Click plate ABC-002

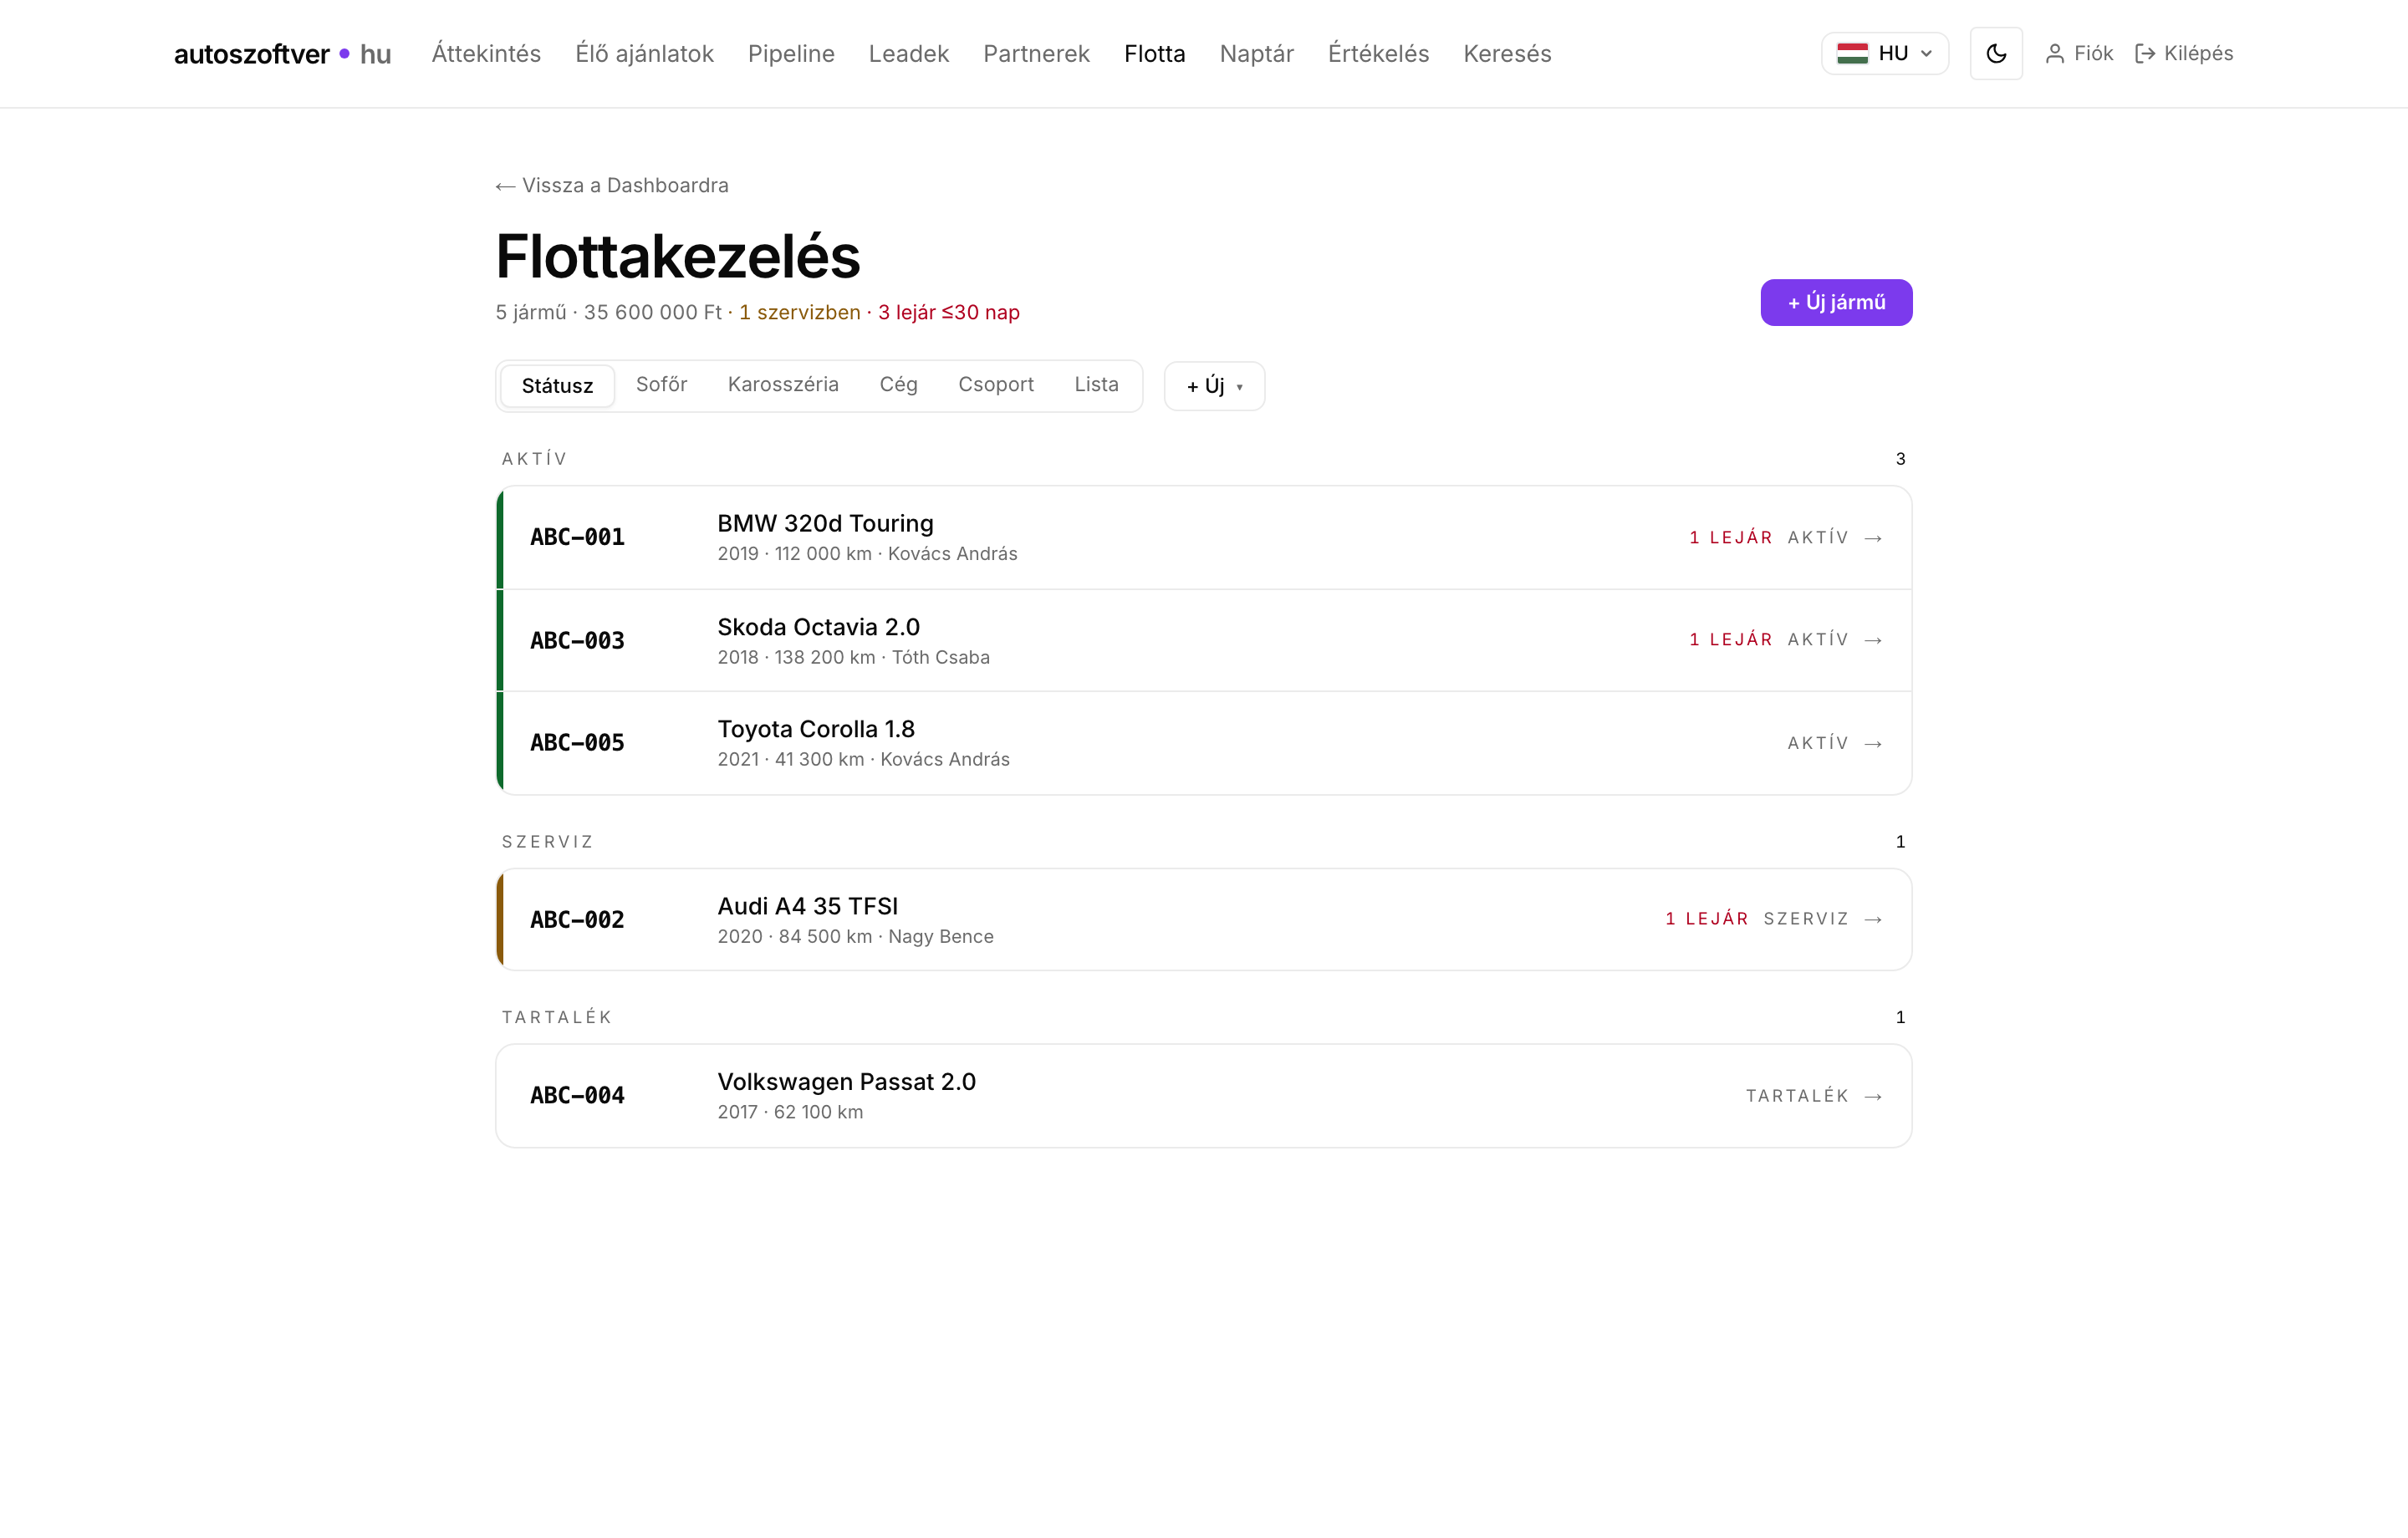(x=577, y=919)
